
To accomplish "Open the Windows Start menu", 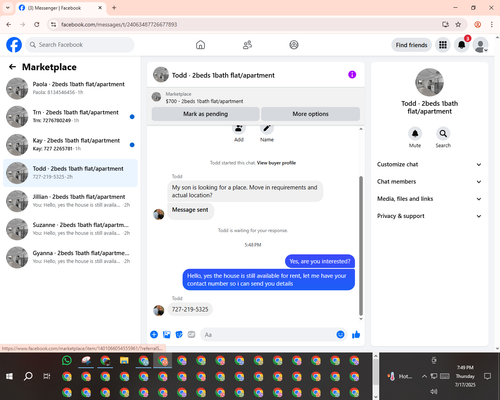I will pos(9,376).
